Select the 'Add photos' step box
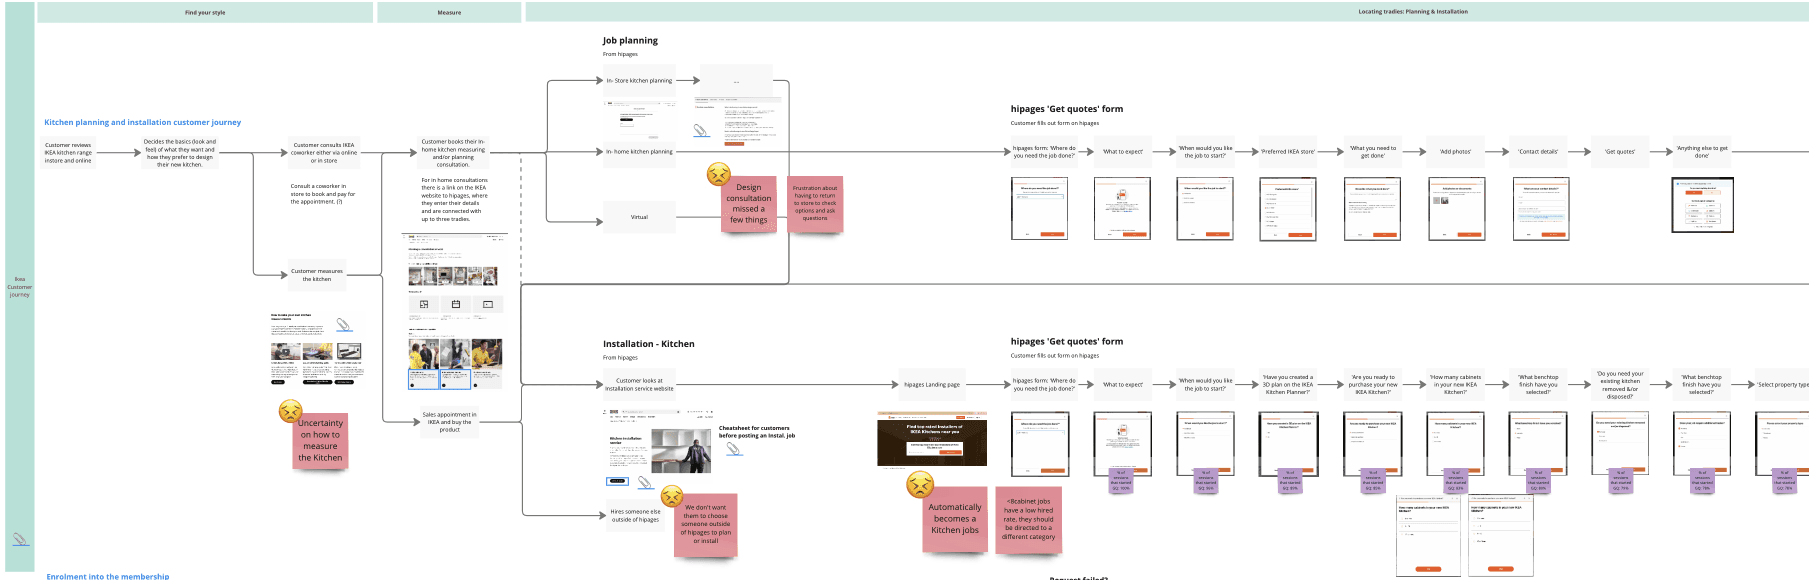1809x580 pixels. pos(1455,152)
